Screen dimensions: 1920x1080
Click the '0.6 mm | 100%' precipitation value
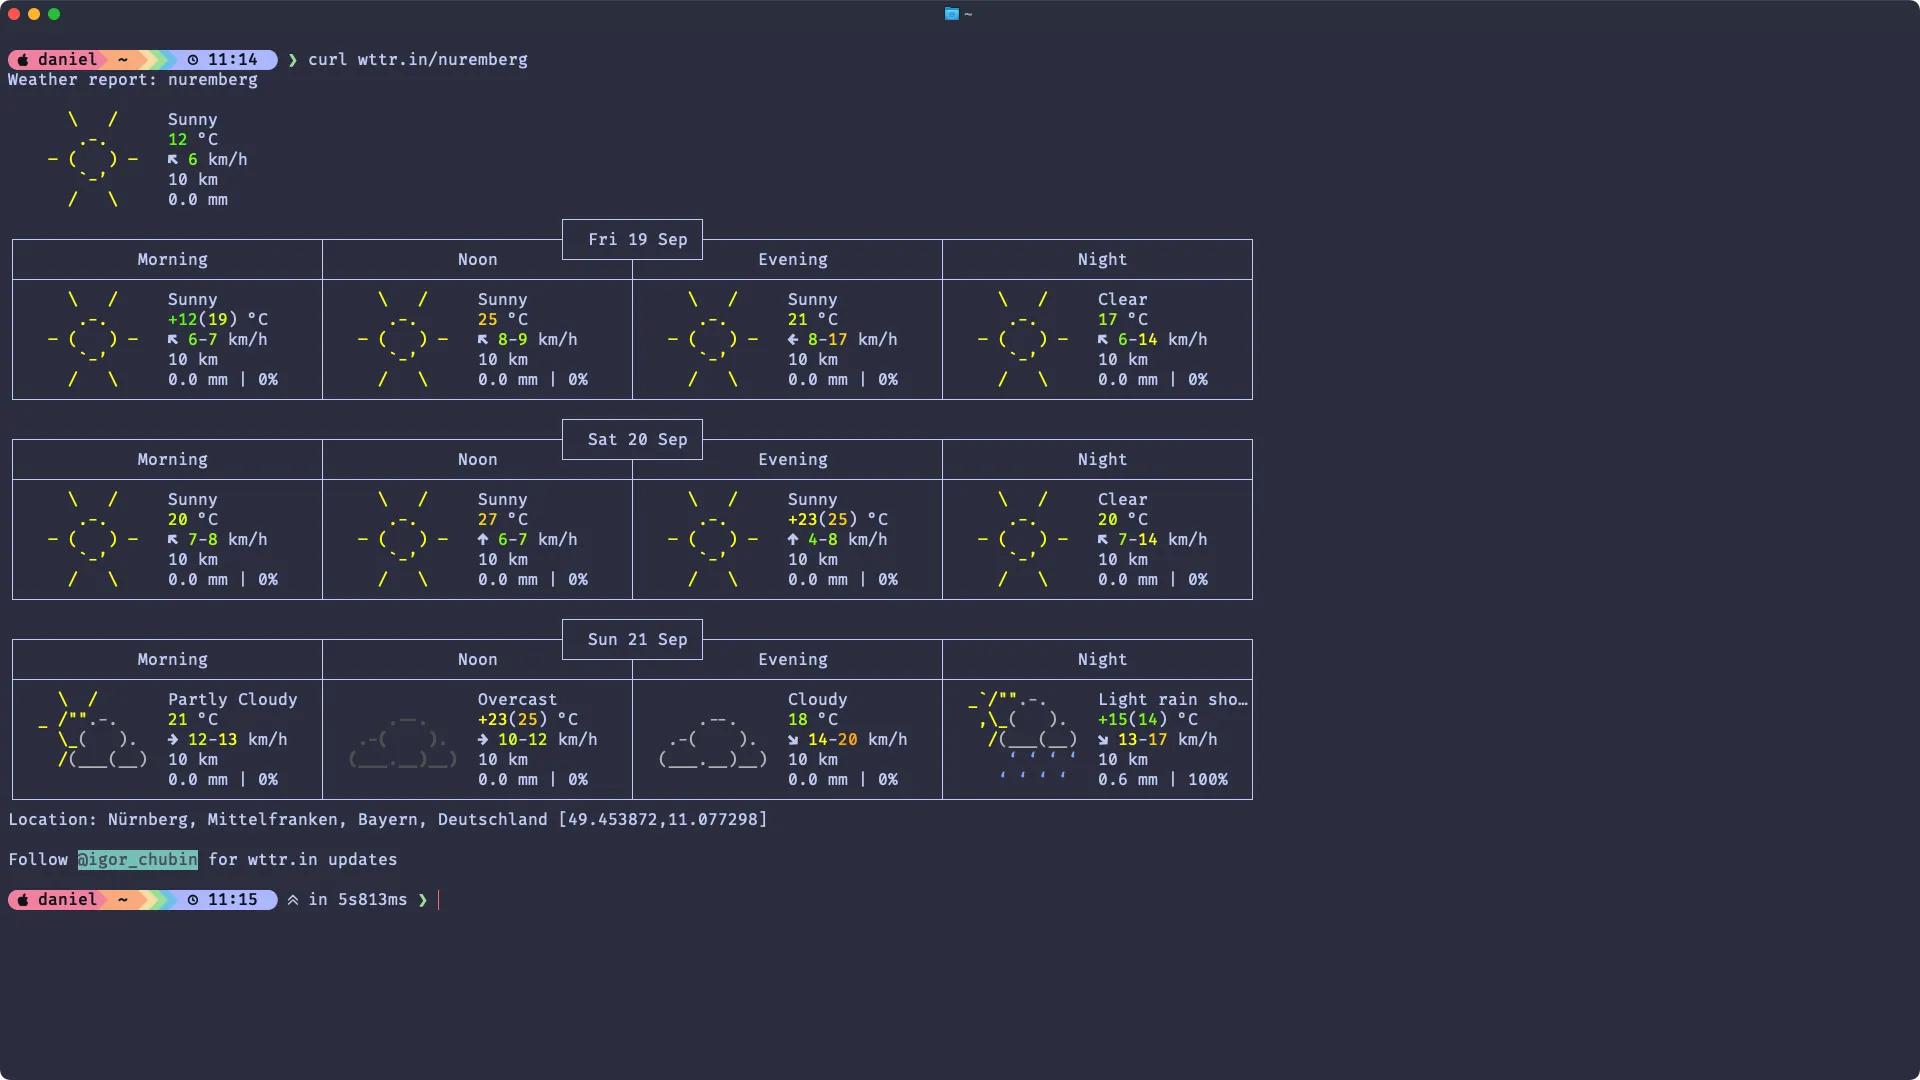coord(1163,780)
